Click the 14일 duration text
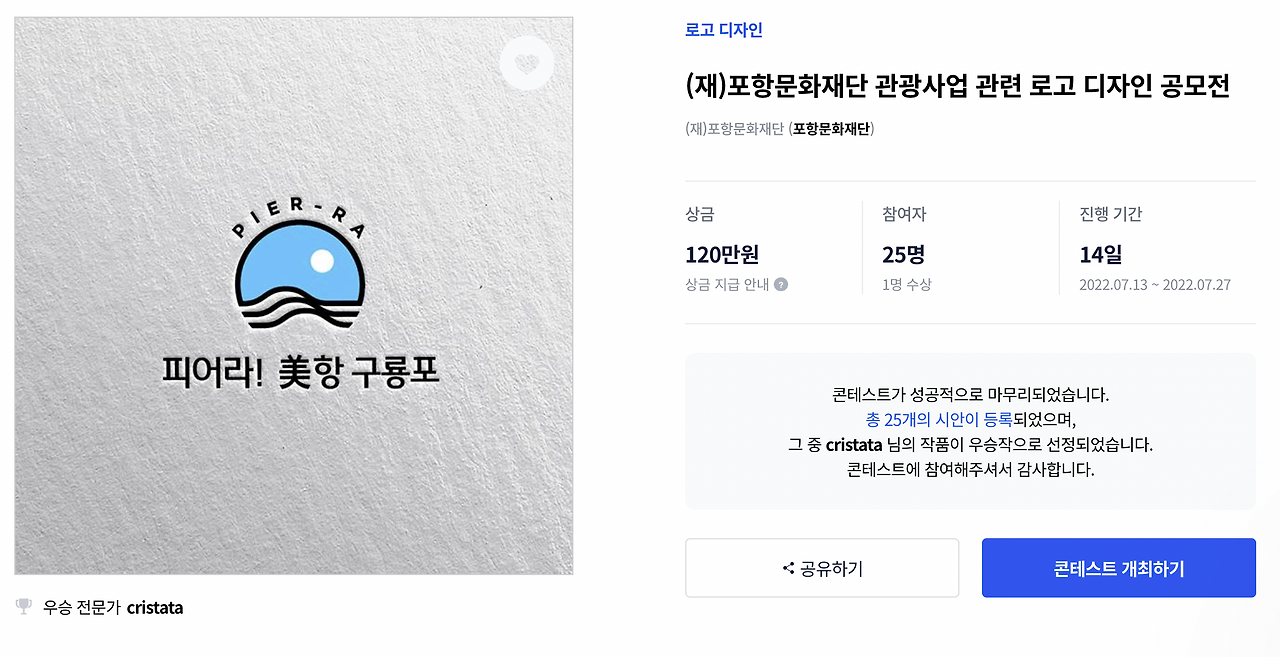Image resolution: width=1280 pixels, height=657 pixels. pos(1100,254)
